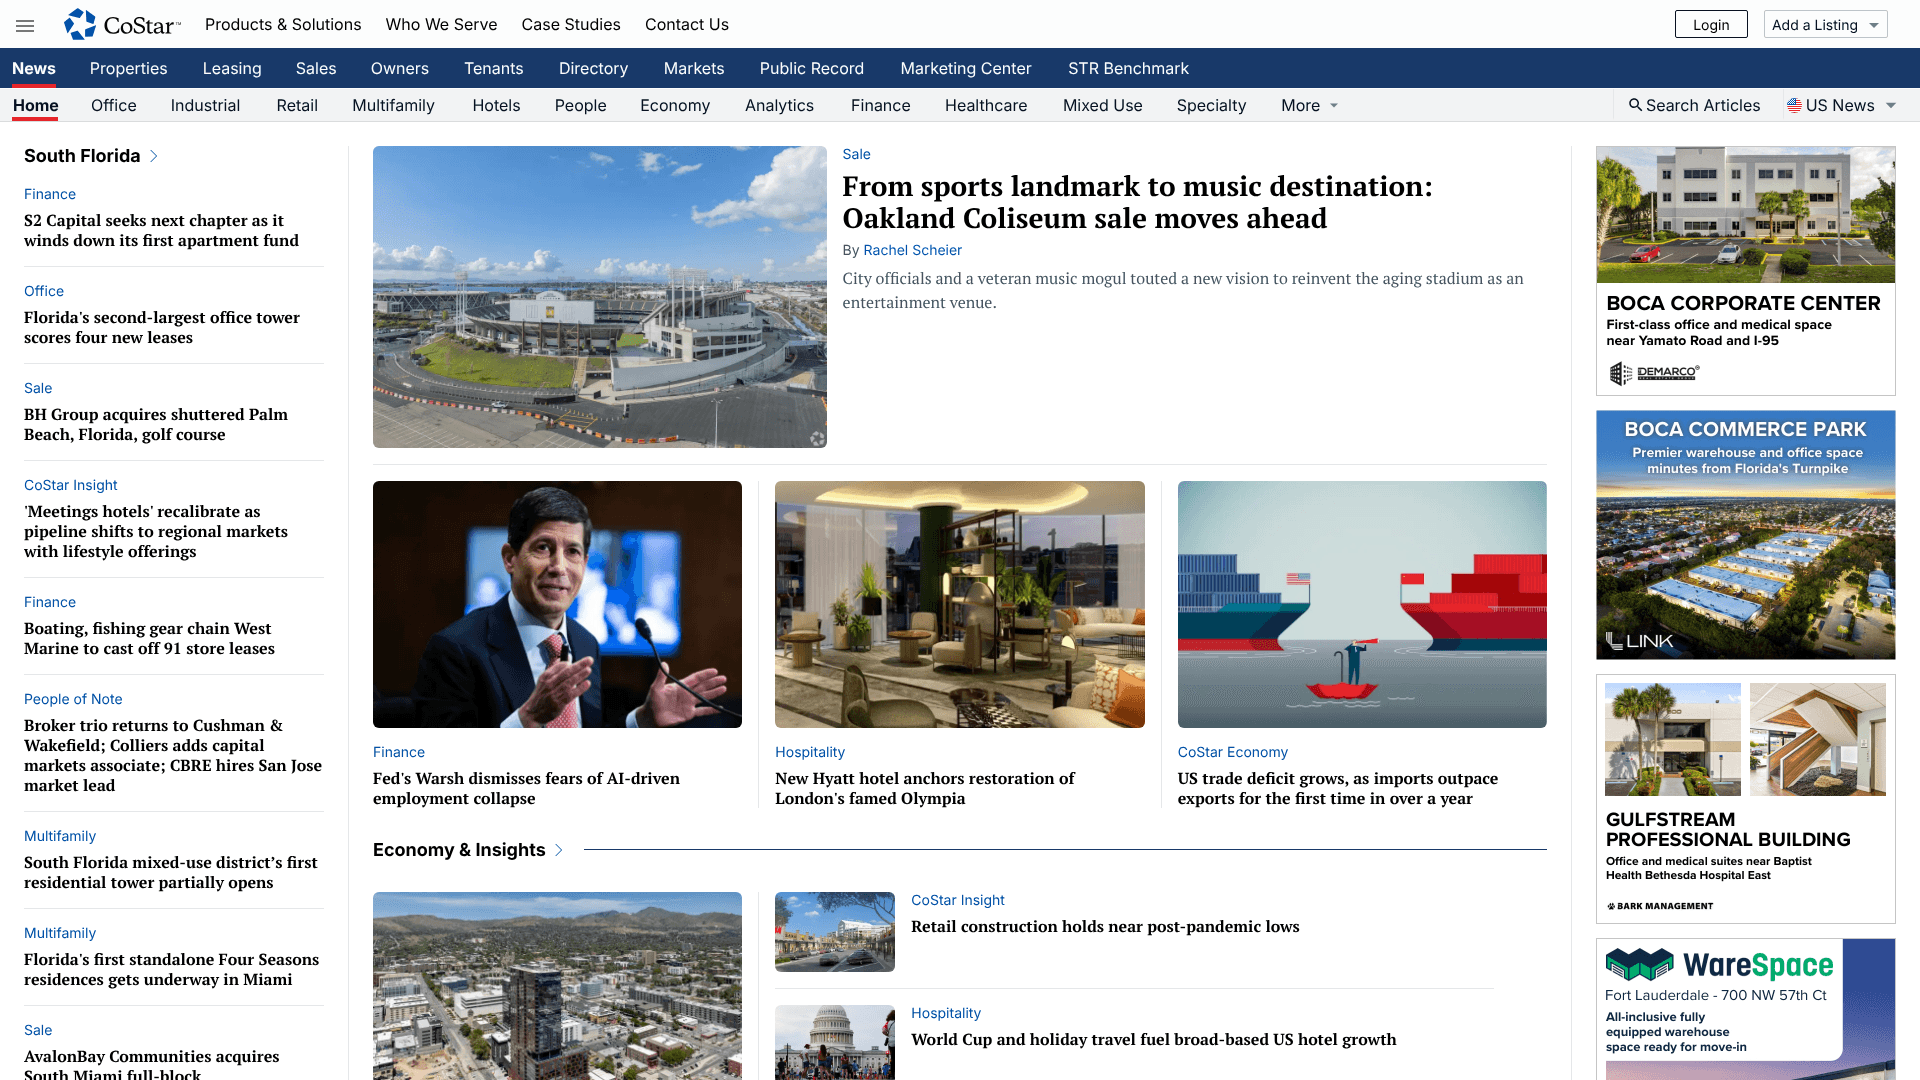The image size is (1920, 1080).
Task: Click the trade deficit ships illustration
Action: [x=1362, y=604]
